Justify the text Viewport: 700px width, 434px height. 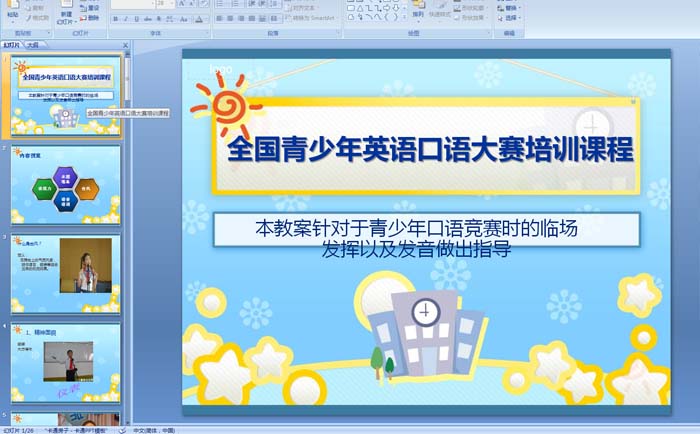[251, 18]
